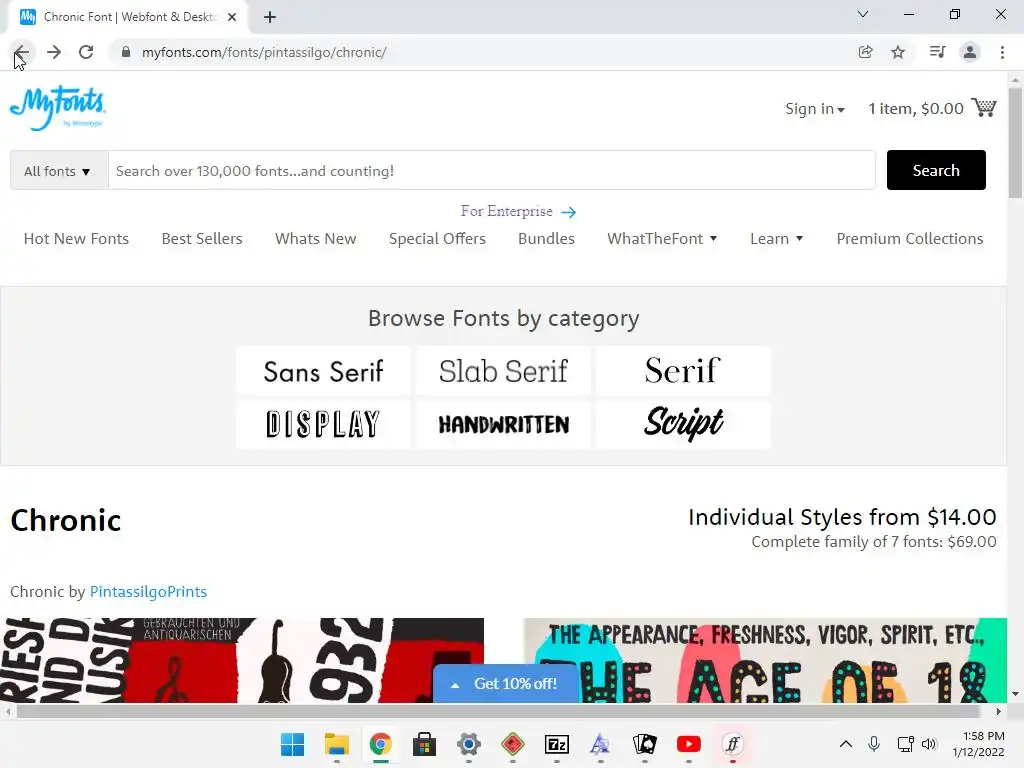Open the colorful Age of 18 sample image
Screen dimensions: 1024x768
(765, 660)
